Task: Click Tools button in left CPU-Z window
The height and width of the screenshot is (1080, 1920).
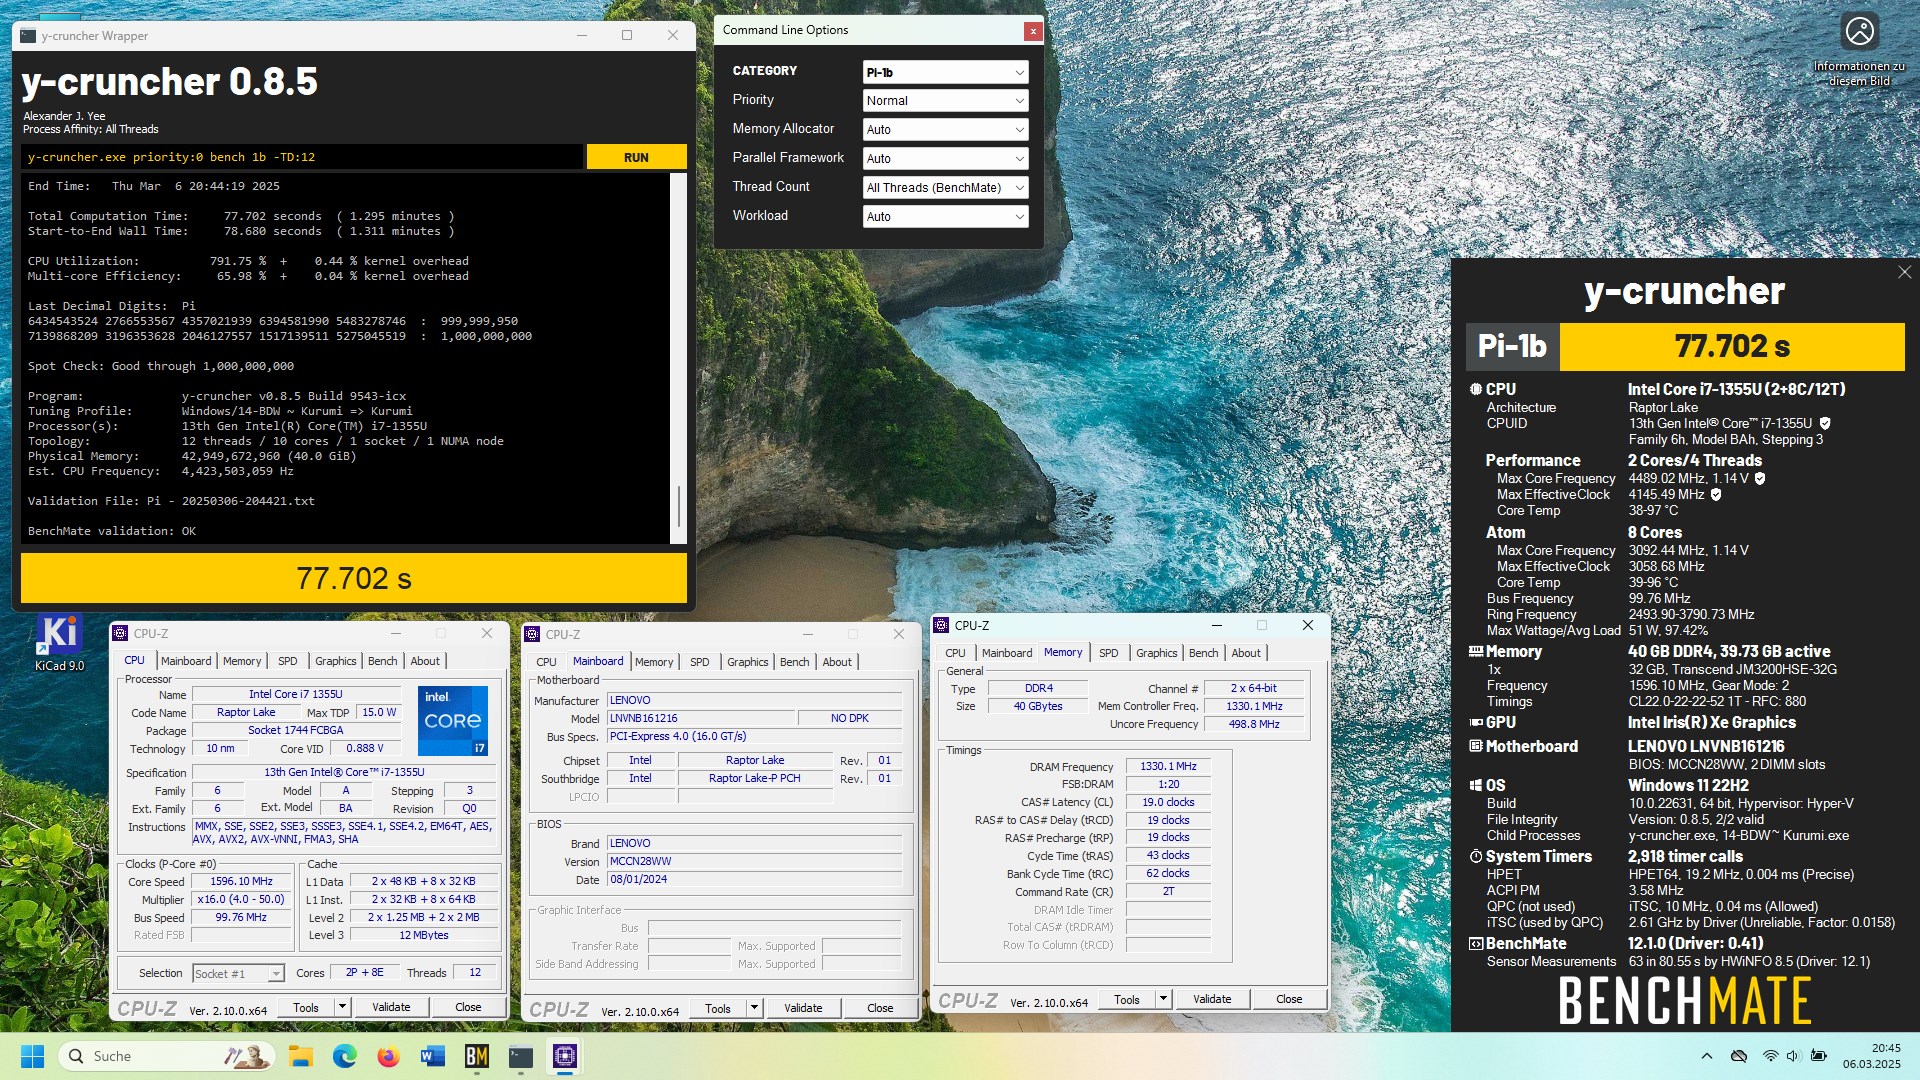Action: (306, 1007)
